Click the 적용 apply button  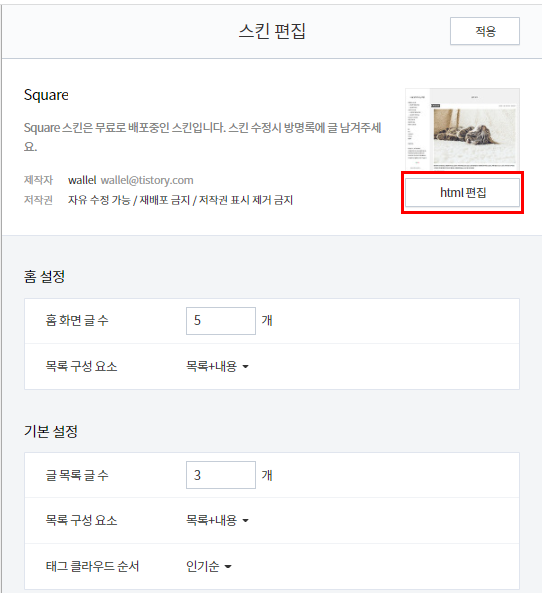[485, 31]
